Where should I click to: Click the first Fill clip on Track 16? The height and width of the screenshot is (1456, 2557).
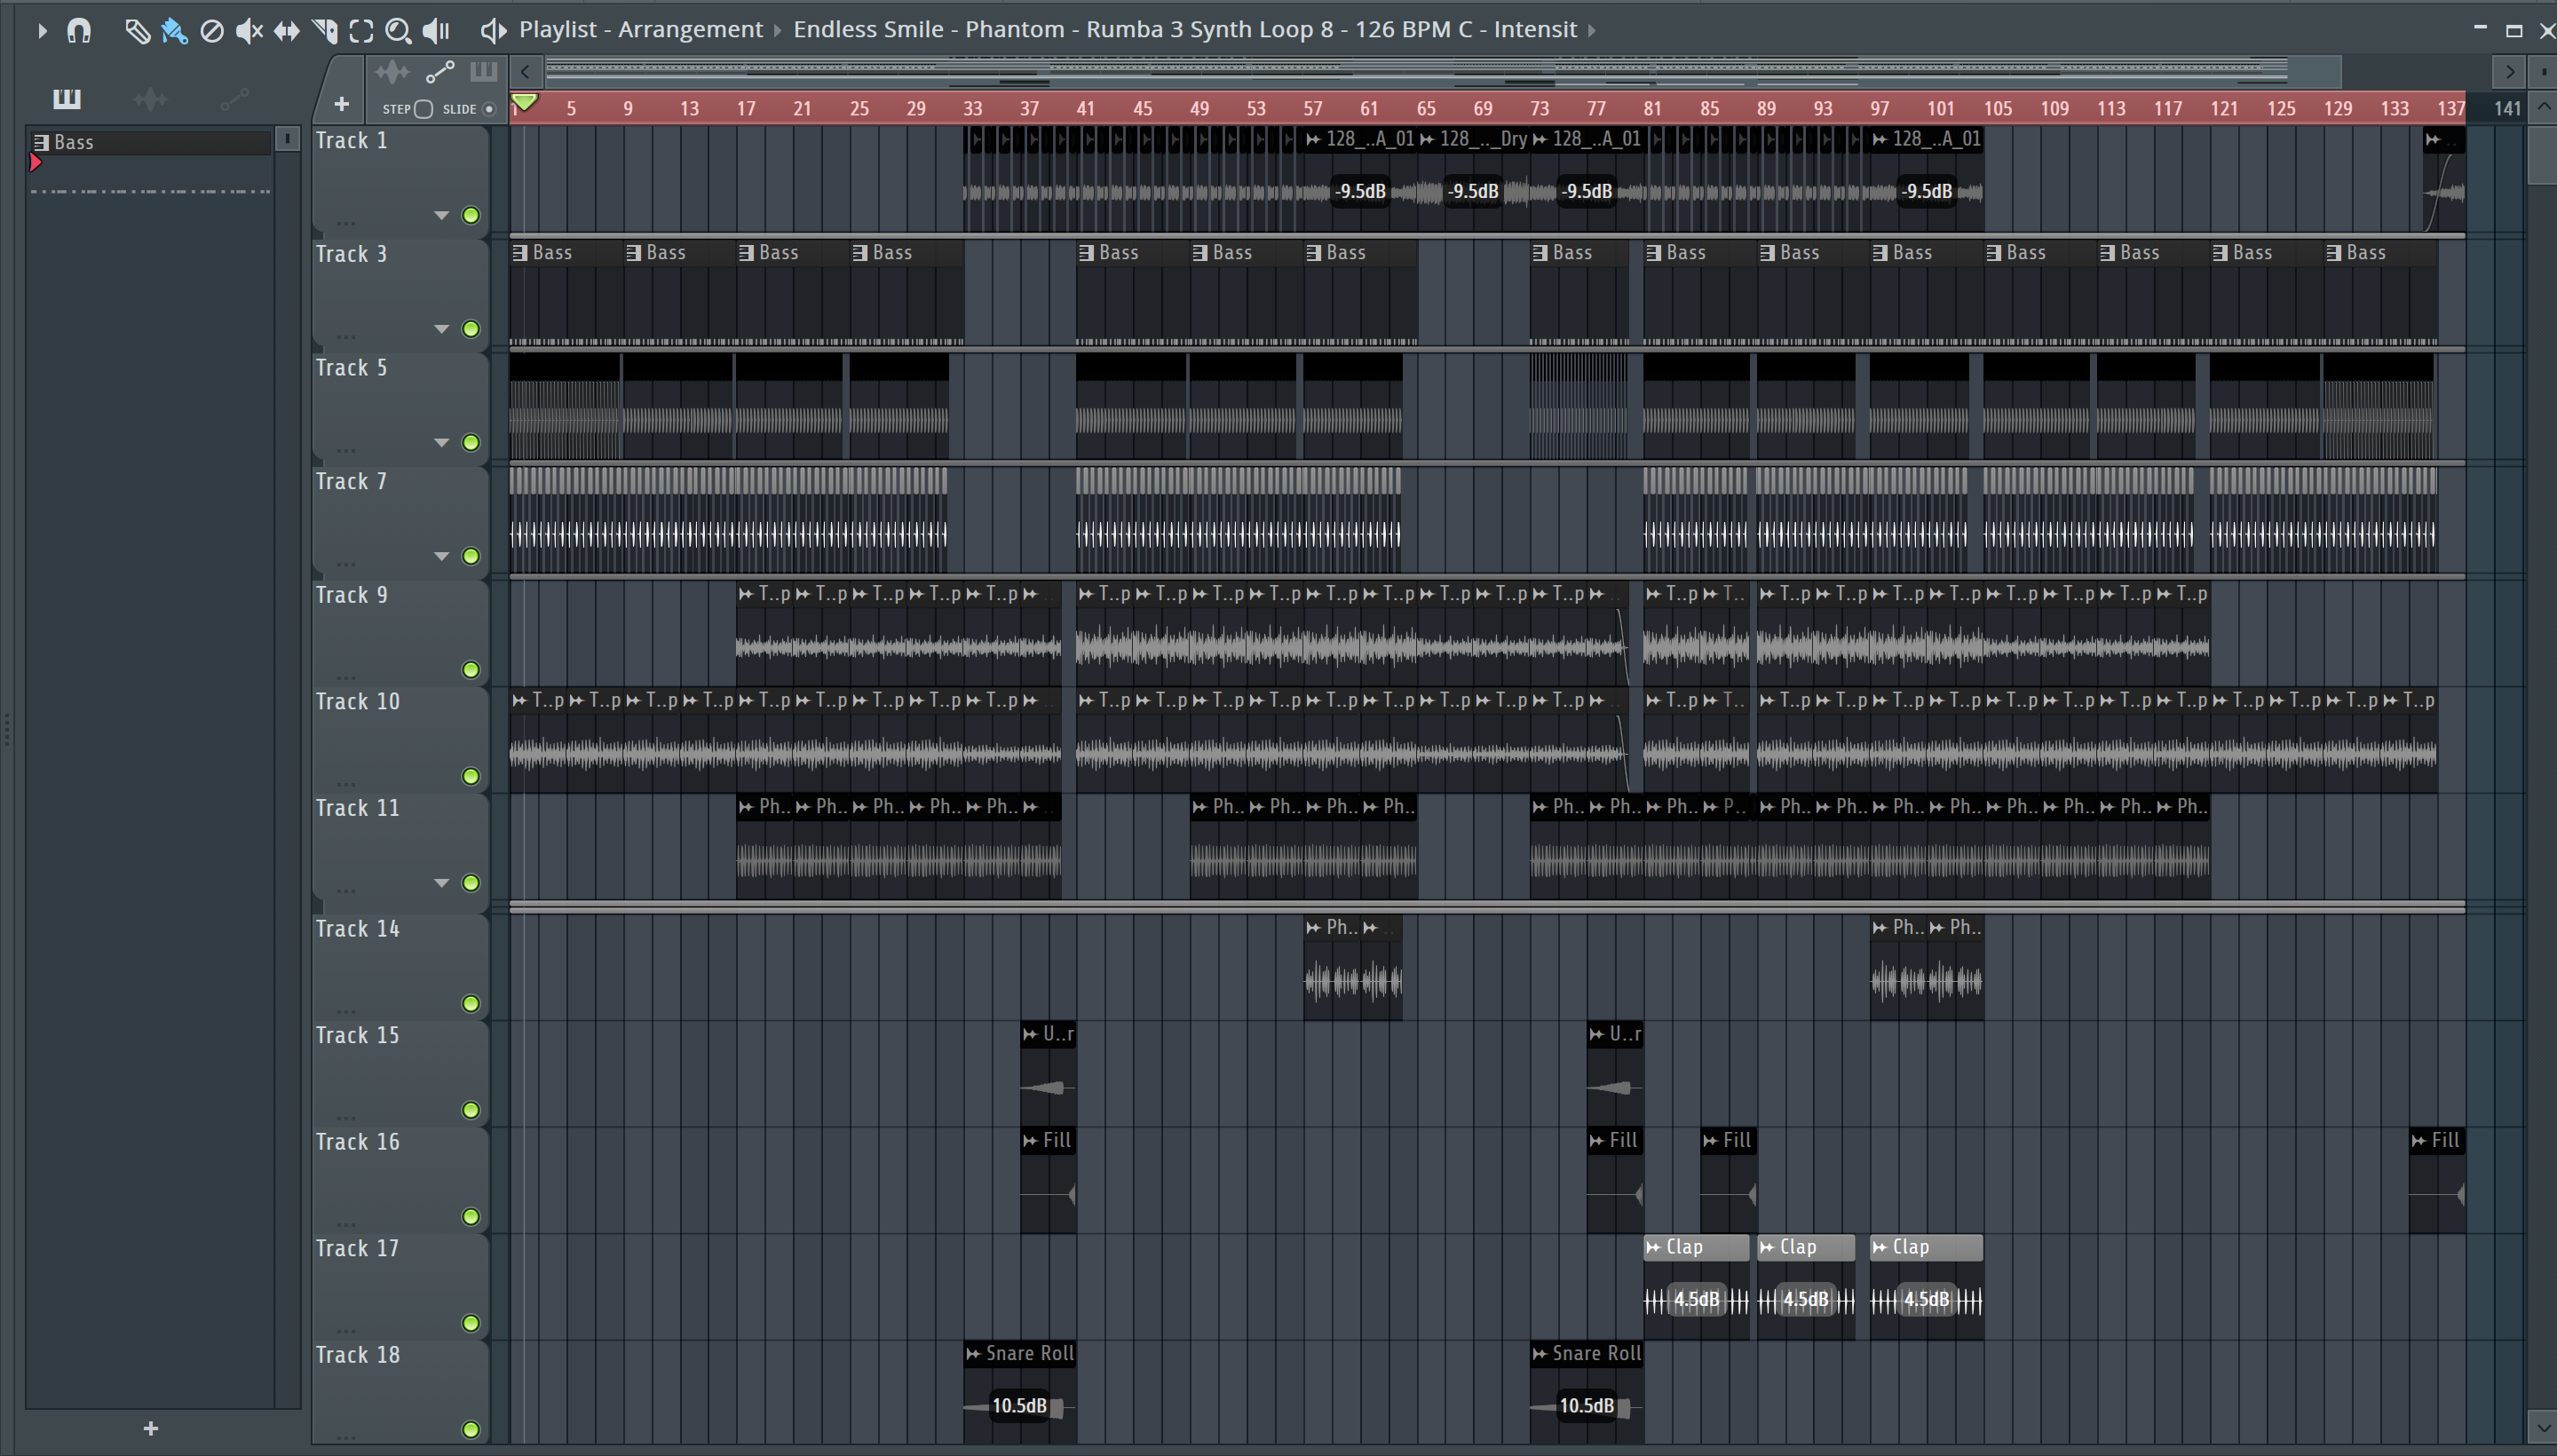(x=1048, y=1180)
